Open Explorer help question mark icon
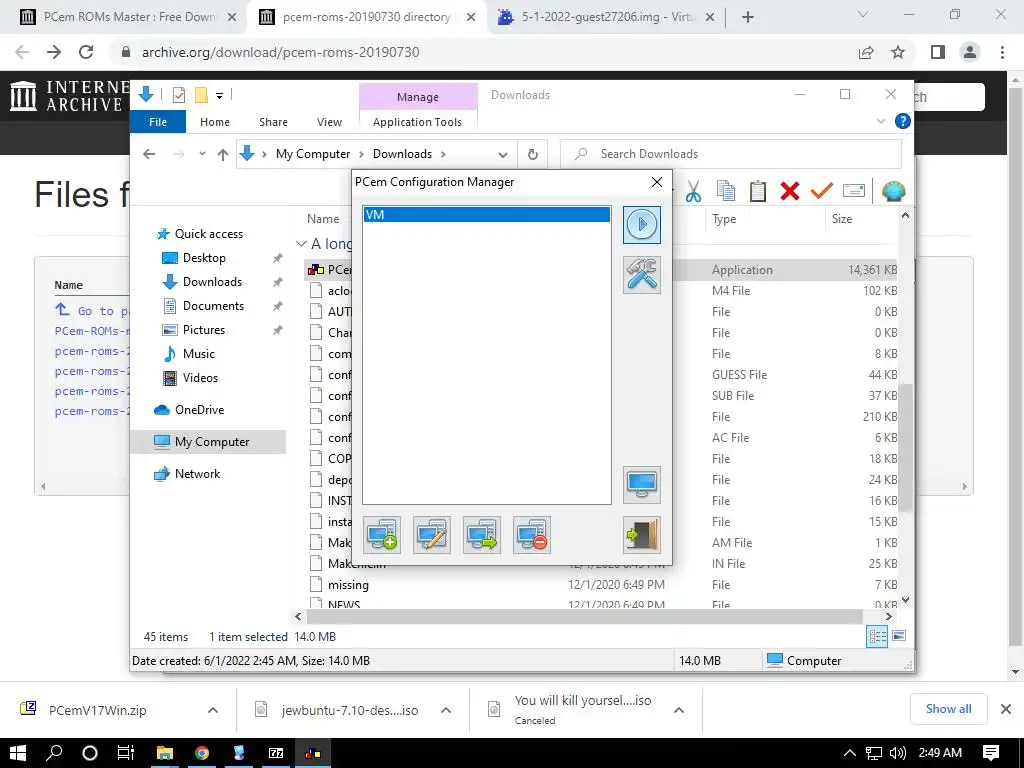 [x=903, y=121]
